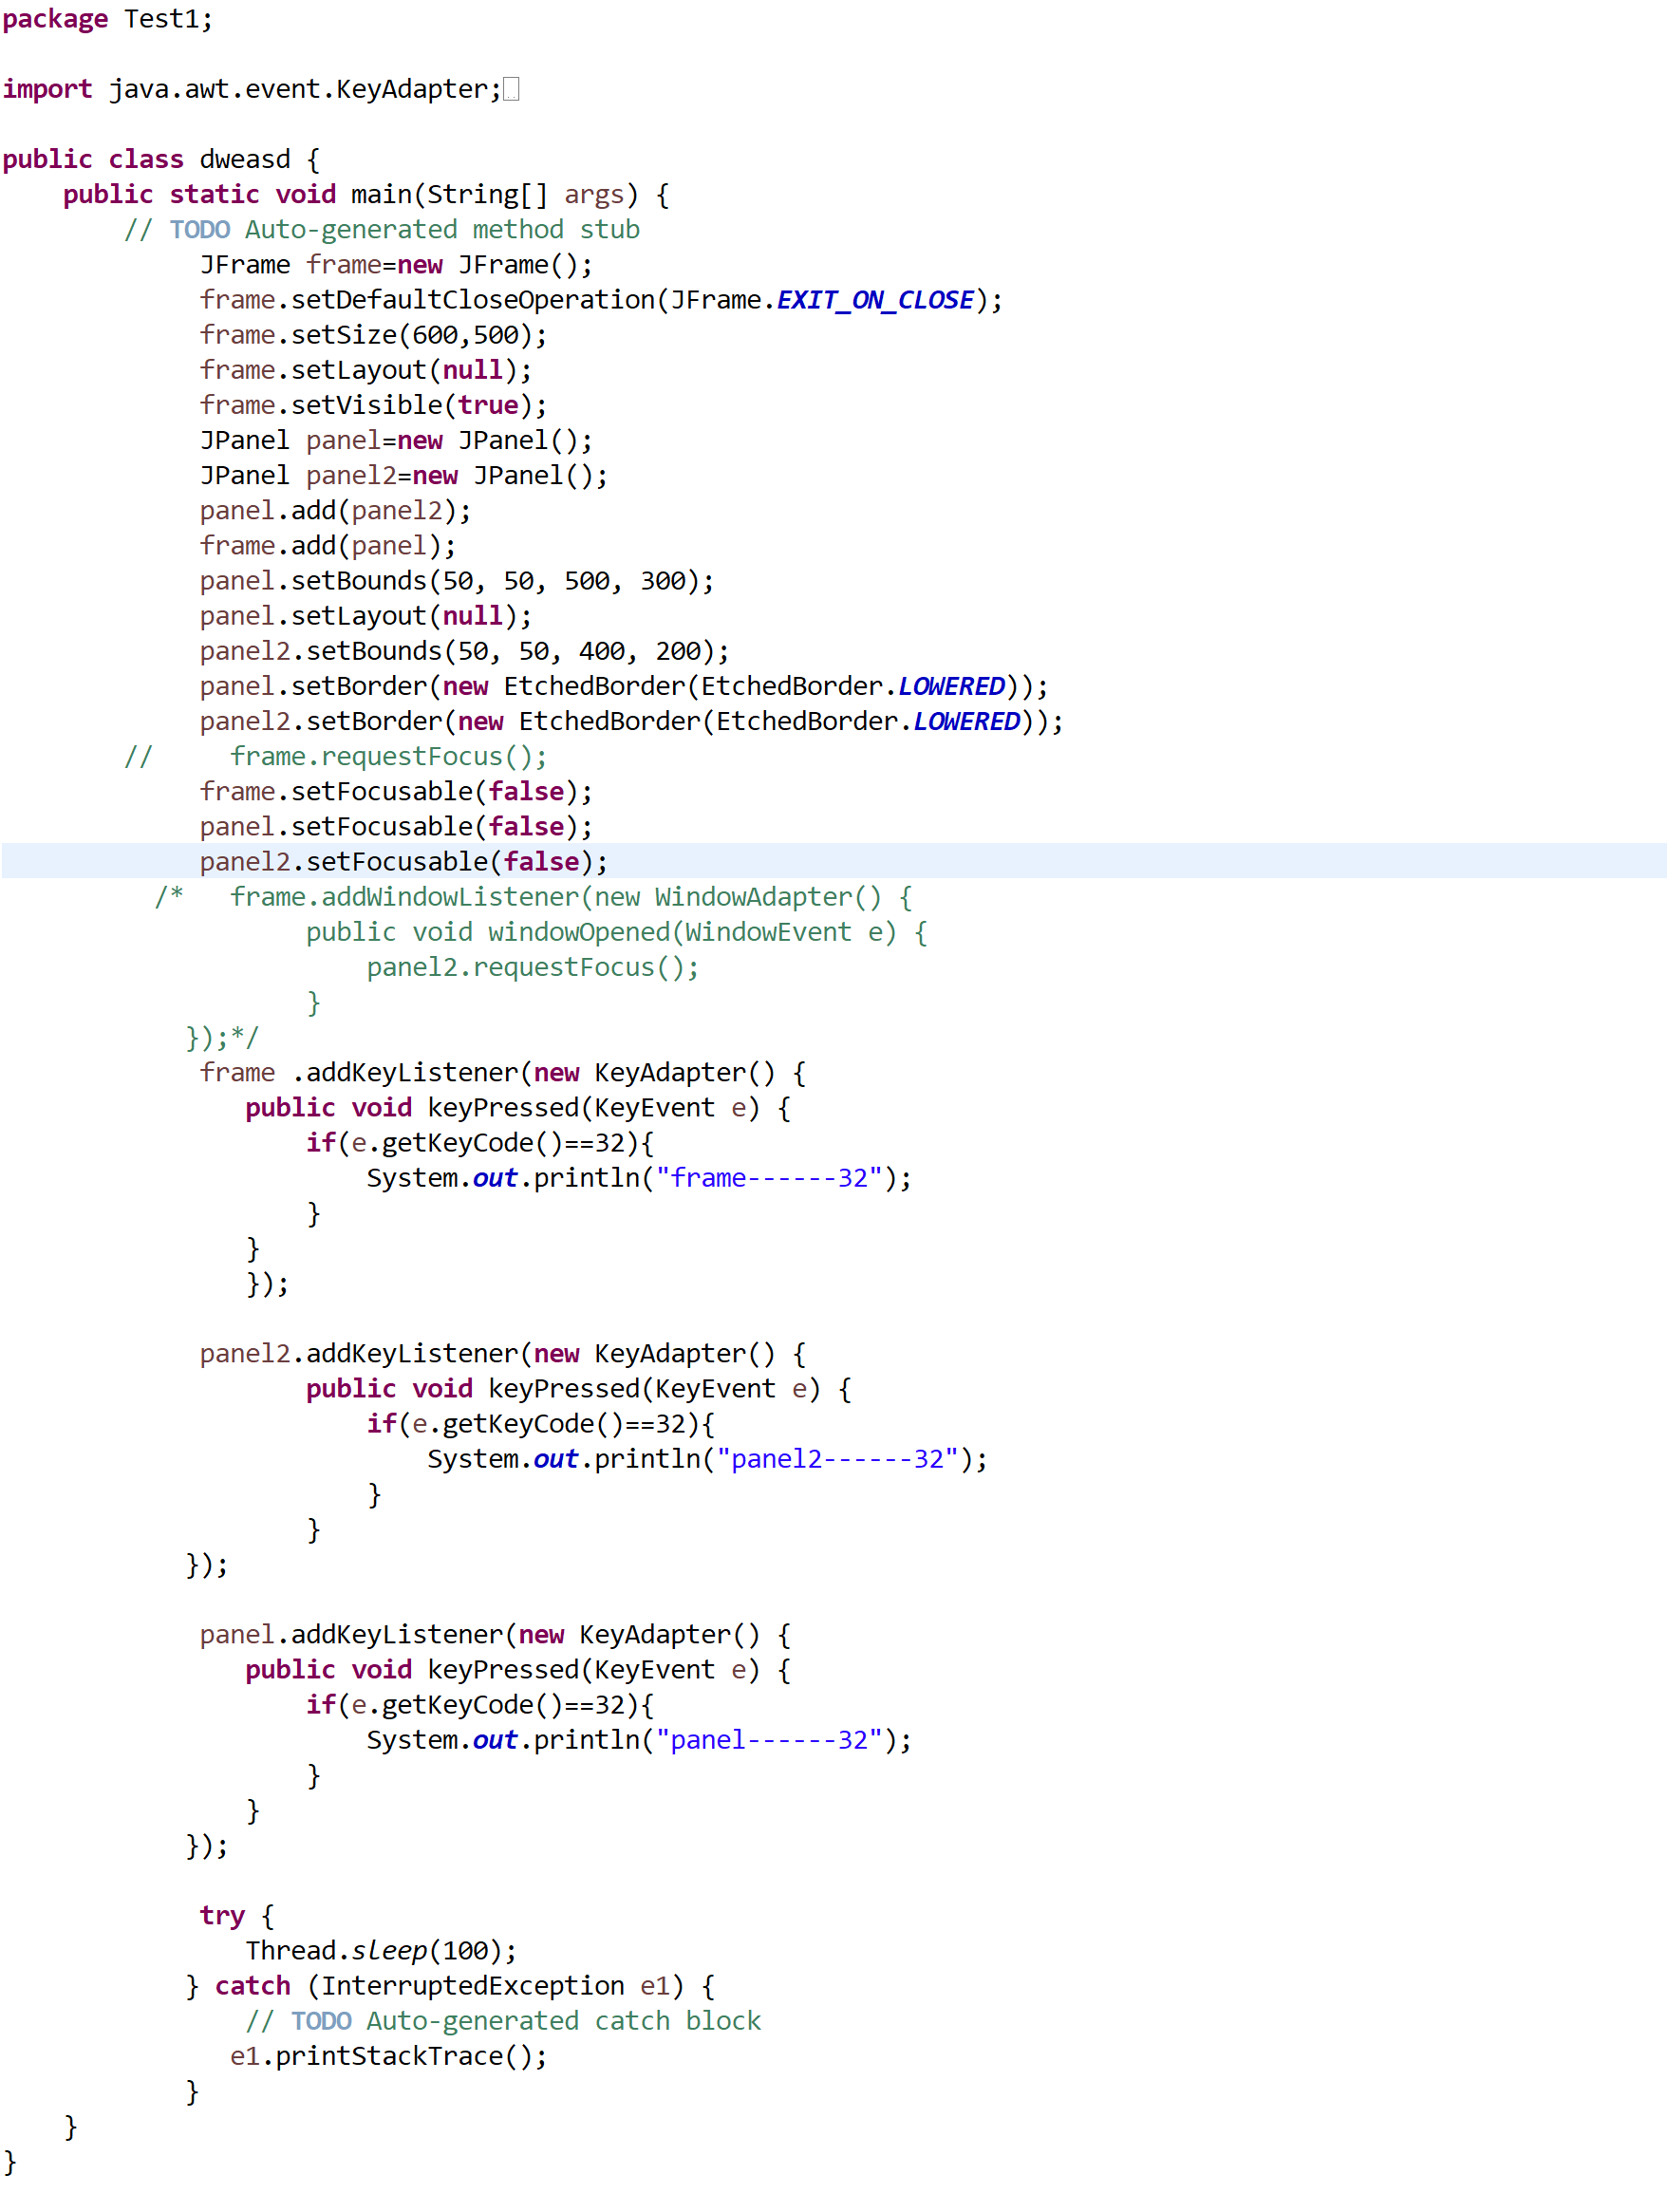The image size is (1667, 2212).
Task: Click 'panel2.setBounds(50, 50, 400, 200);' line
Action: pyautogui.click(x=465, y=651)
